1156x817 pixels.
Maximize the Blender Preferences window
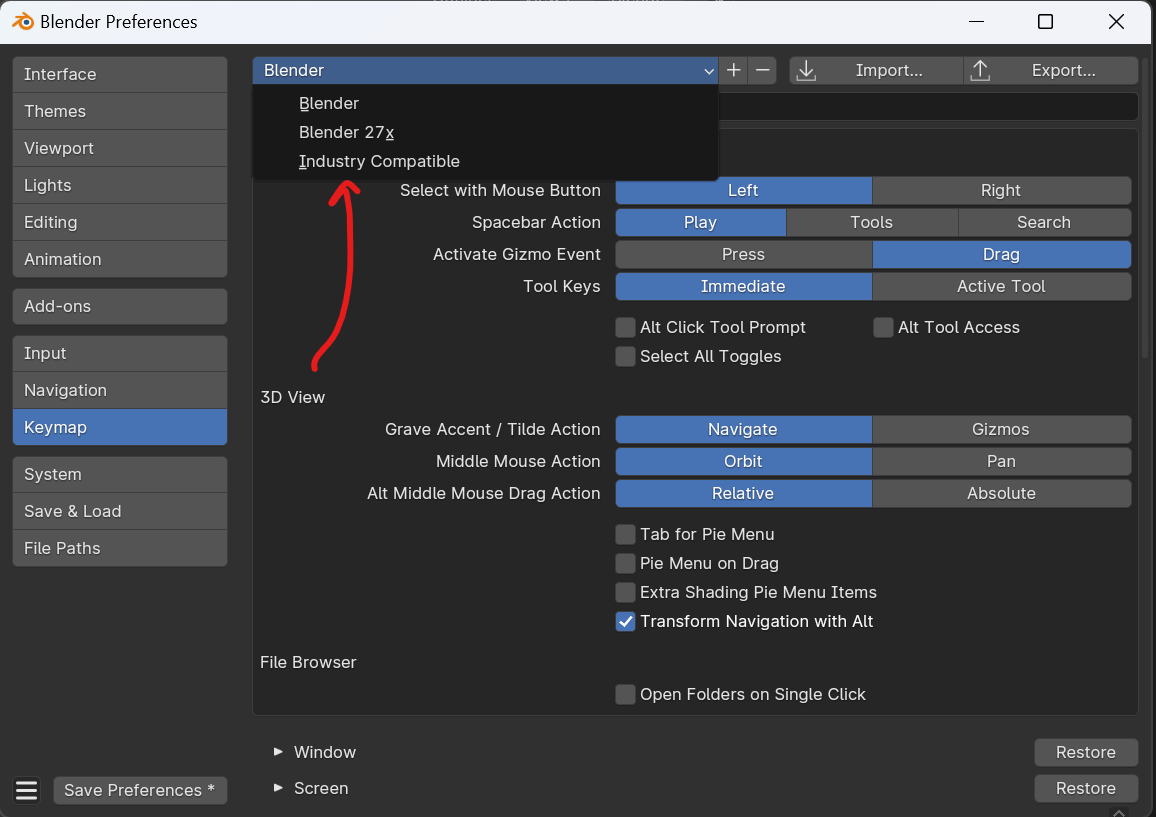point(1045,22)
